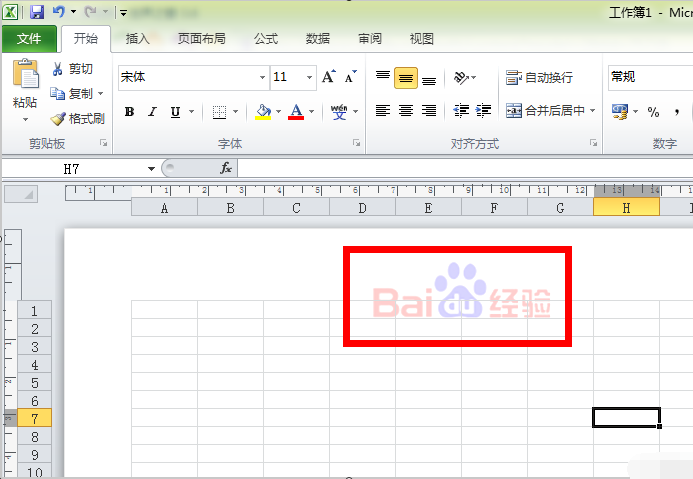Center cell text horizontally
Viewport: 693px width, 479px height.
(x=406, y=110)
